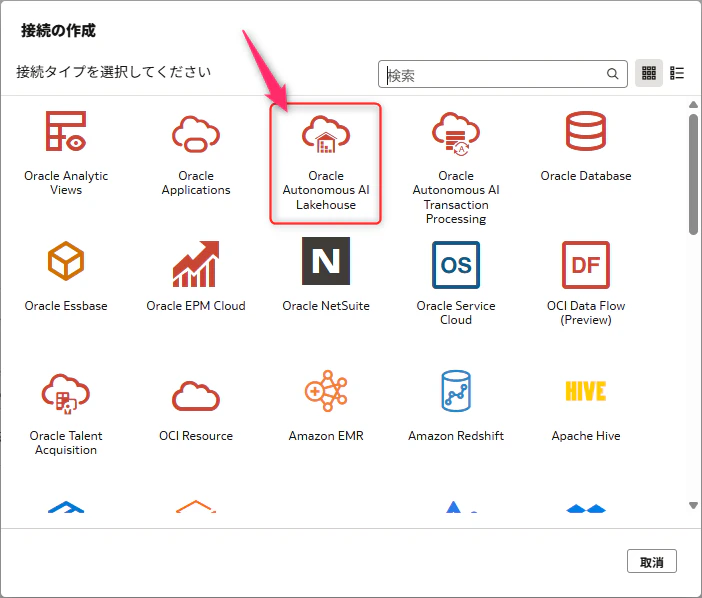
Task: Select Oracle Autonomous AI Lakehouse icon
Action: coord(325,133)
